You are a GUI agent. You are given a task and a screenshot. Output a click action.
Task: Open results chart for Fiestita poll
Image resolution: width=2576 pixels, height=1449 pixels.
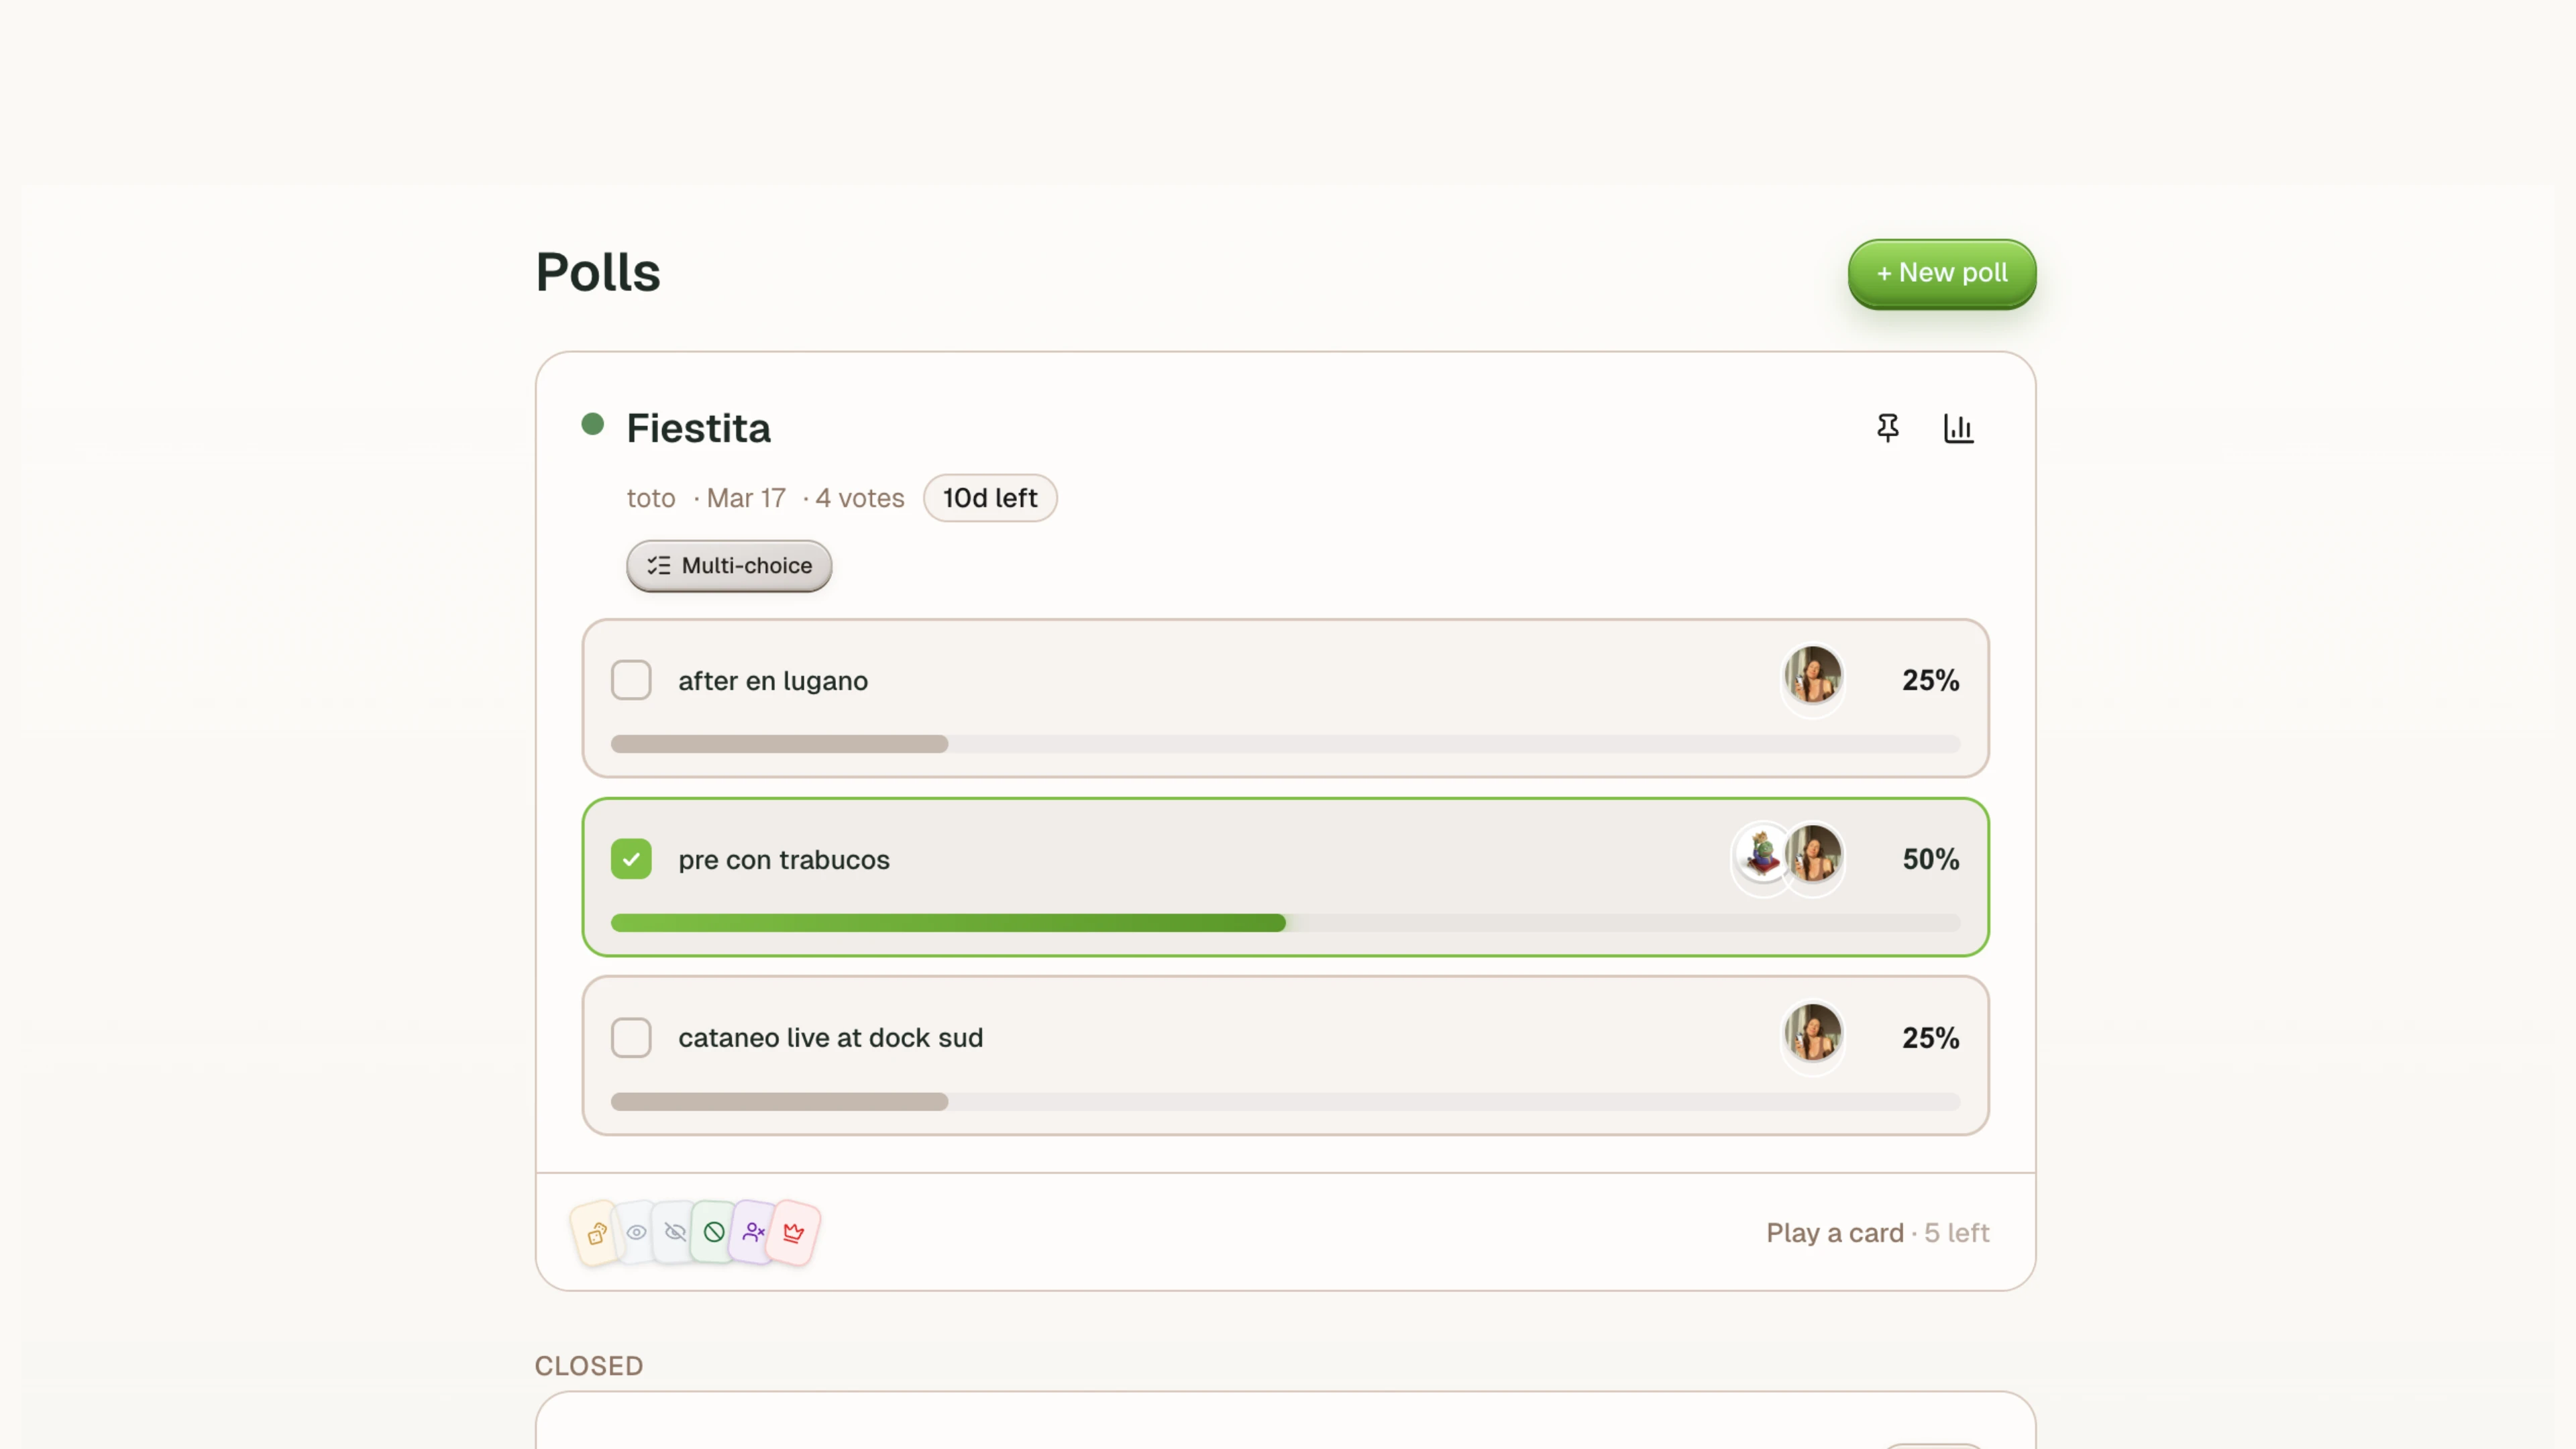click(1959, 428)
